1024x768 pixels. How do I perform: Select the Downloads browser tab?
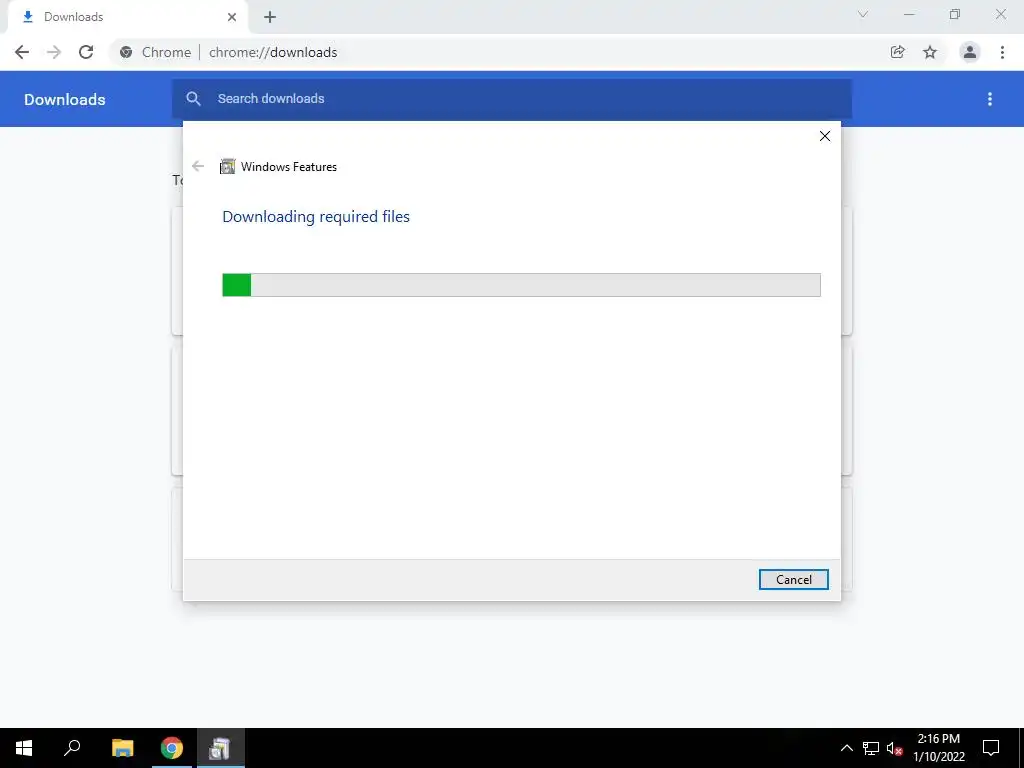[127, 17]
